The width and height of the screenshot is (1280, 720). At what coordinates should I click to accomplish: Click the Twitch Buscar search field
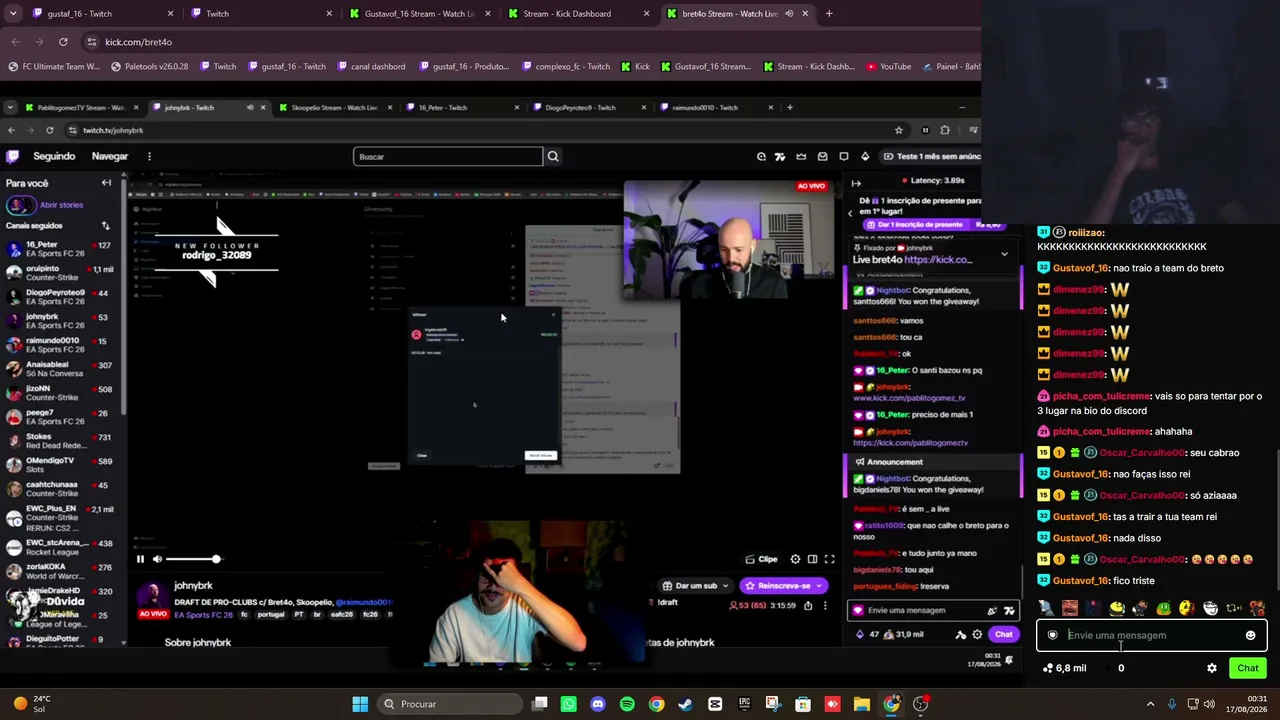[x=448, y=156]
